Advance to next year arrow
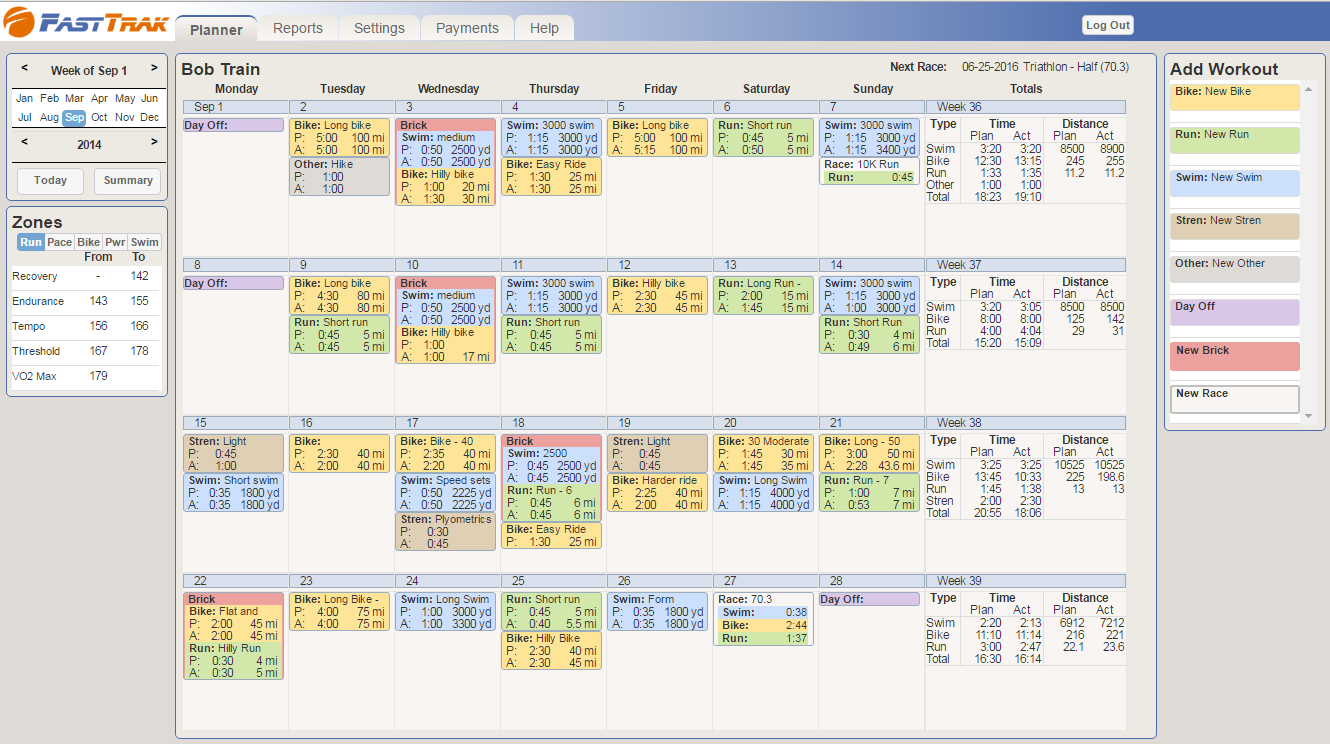The width and height of the screenshot is (1330, 744). coord(154,142)
